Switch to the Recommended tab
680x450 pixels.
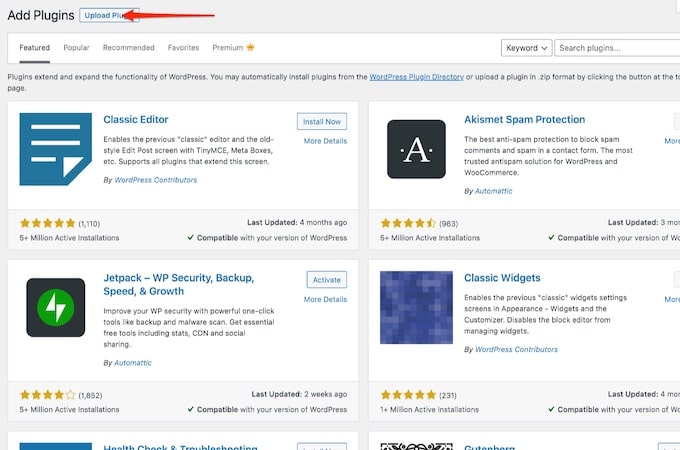point(128,48)
